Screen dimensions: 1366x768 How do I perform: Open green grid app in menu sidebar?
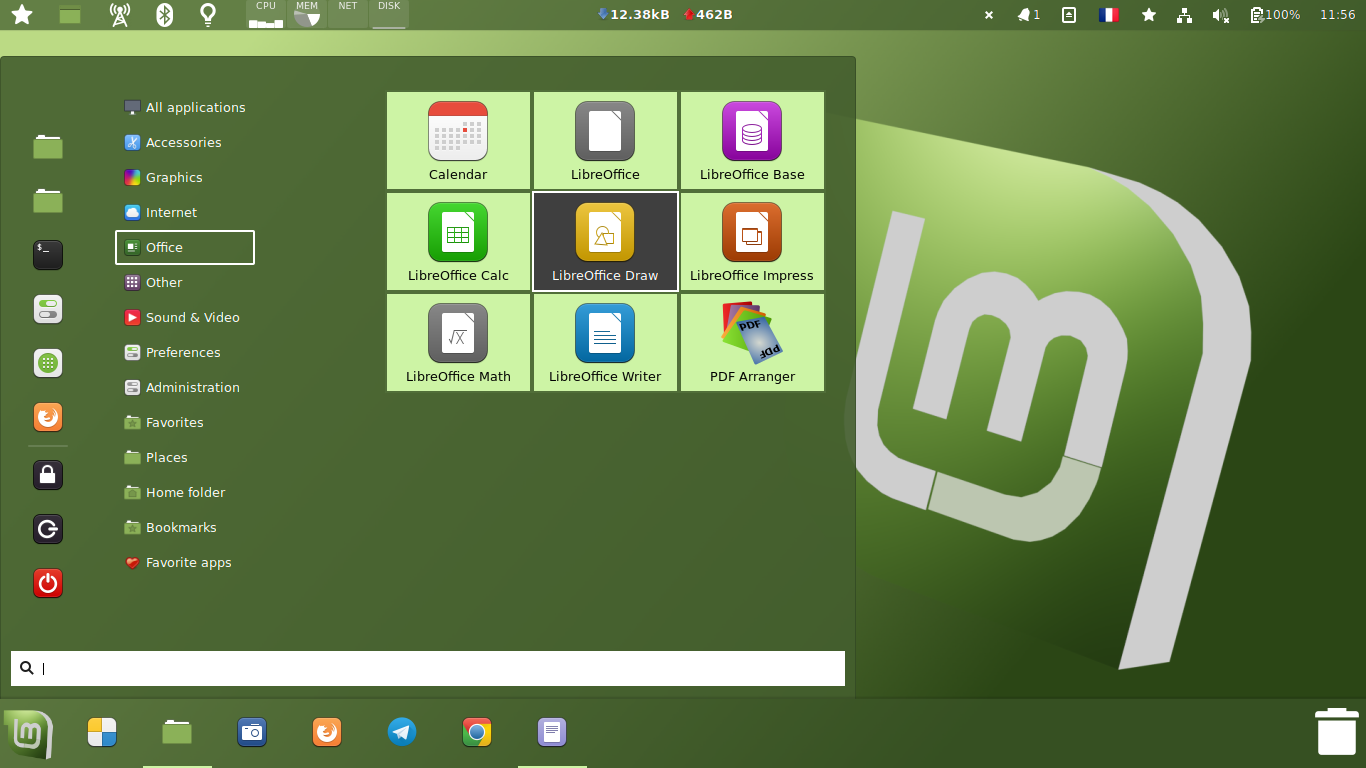click(48, 363)
